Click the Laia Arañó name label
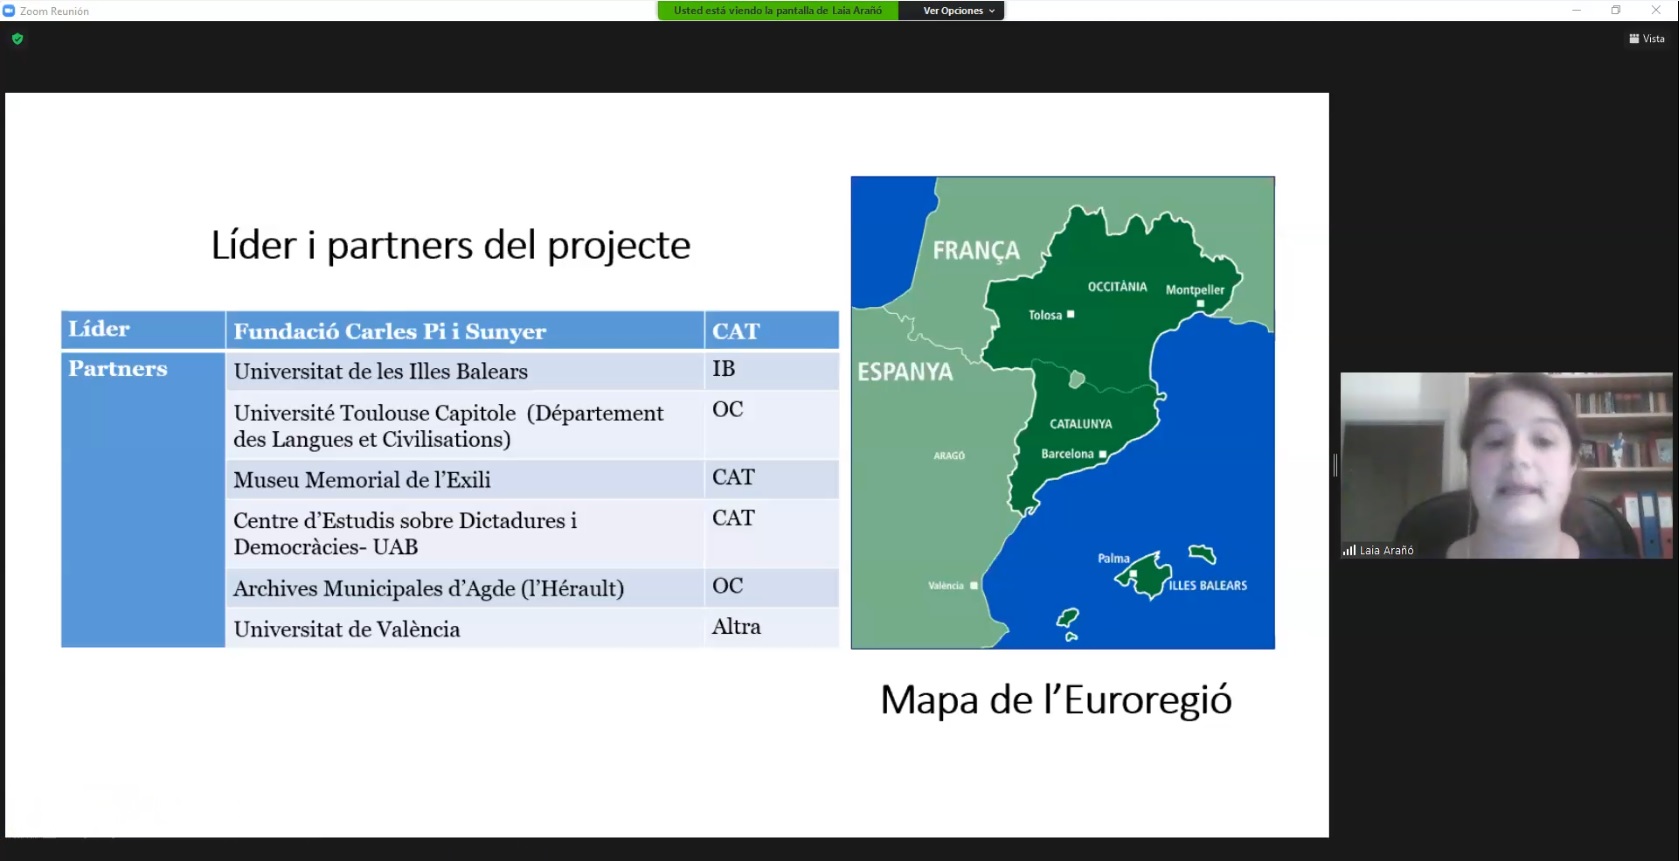 coord(1386,551)
